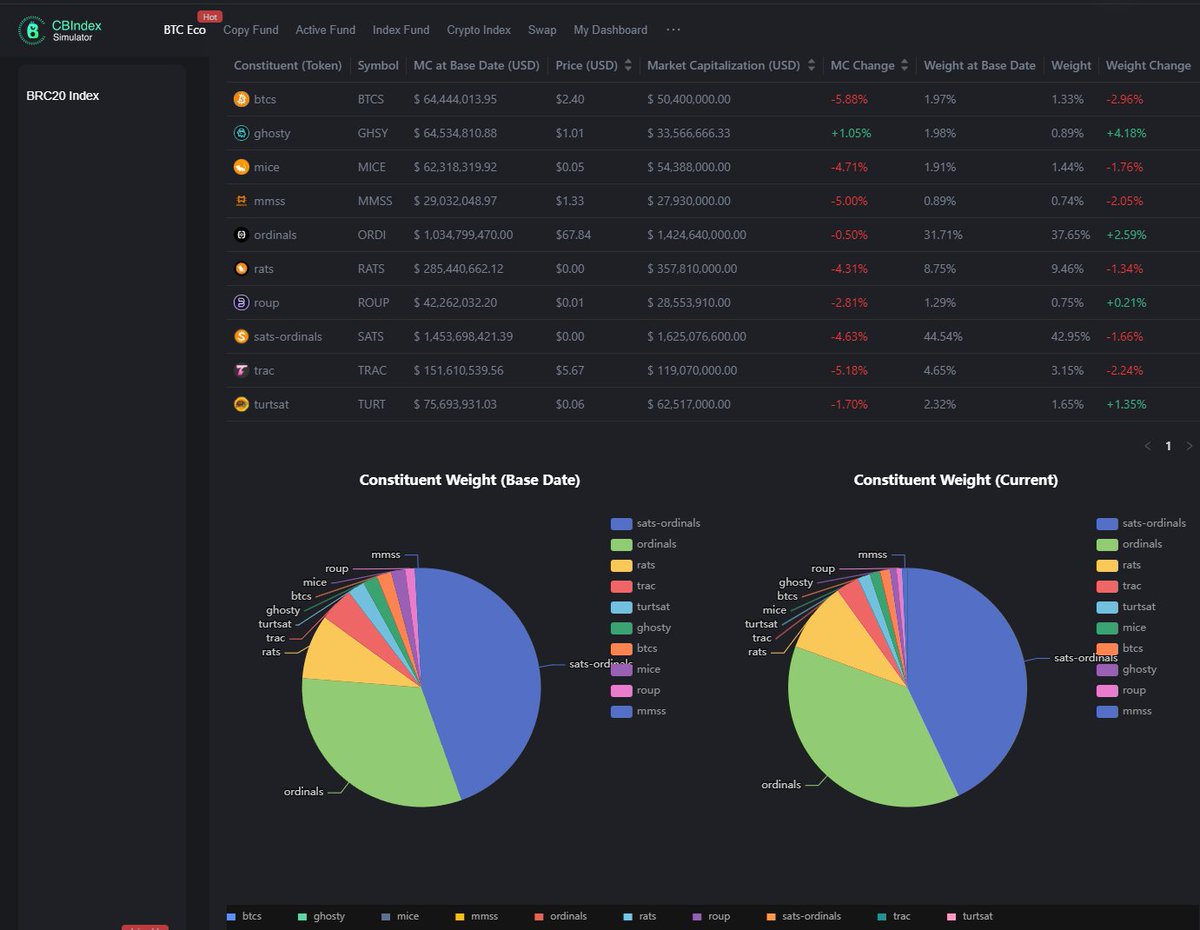Toggle ghosty in Base Date legend
Screen dimensions: 1200x930
[x=640, y=627]
